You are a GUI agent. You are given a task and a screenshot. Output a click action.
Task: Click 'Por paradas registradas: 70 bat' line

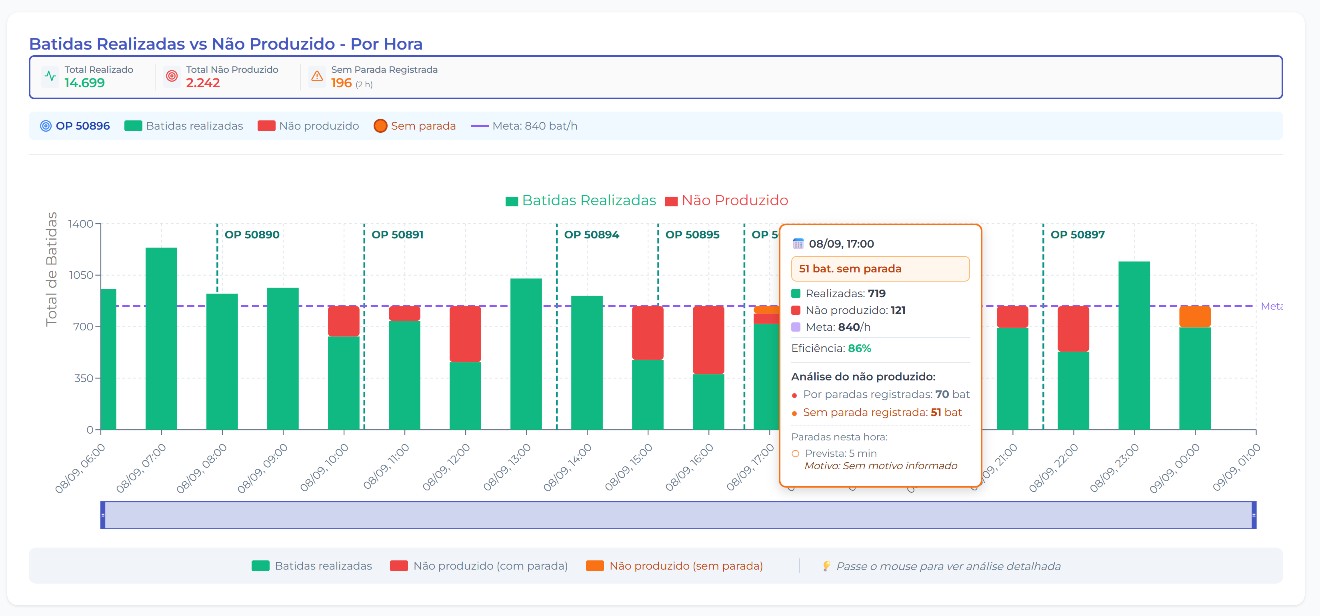(880, 394)
